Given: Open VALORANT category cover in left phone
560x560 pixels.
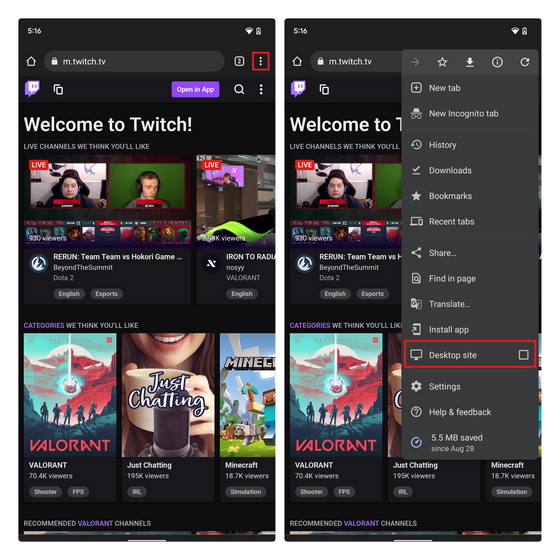Looking at the screenshot, I should tap(70, 395).
